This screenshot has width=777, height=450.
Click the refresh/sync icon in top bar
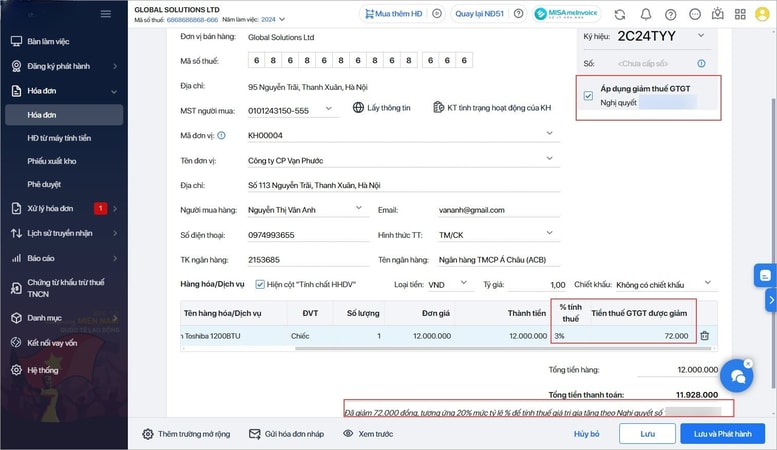pos(620,15)
